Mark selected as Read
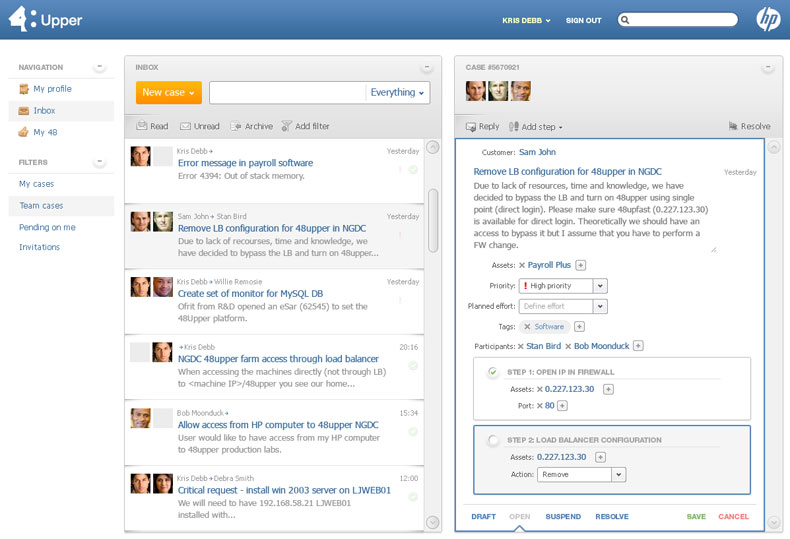790x539 pixels. [152, 126]
